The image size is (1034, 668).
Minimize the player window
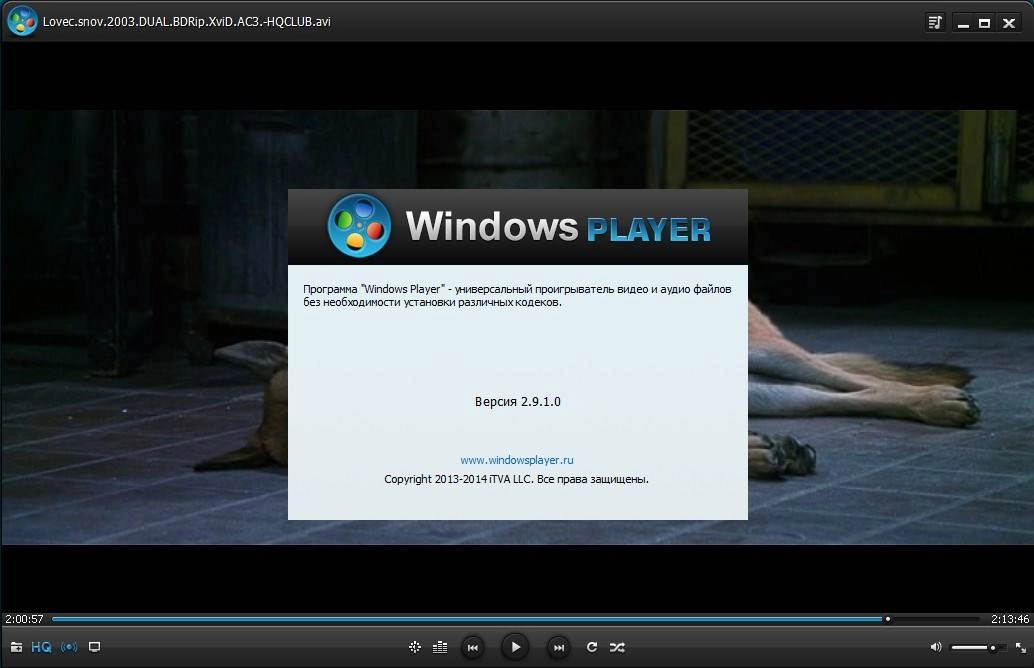[963, 23]
